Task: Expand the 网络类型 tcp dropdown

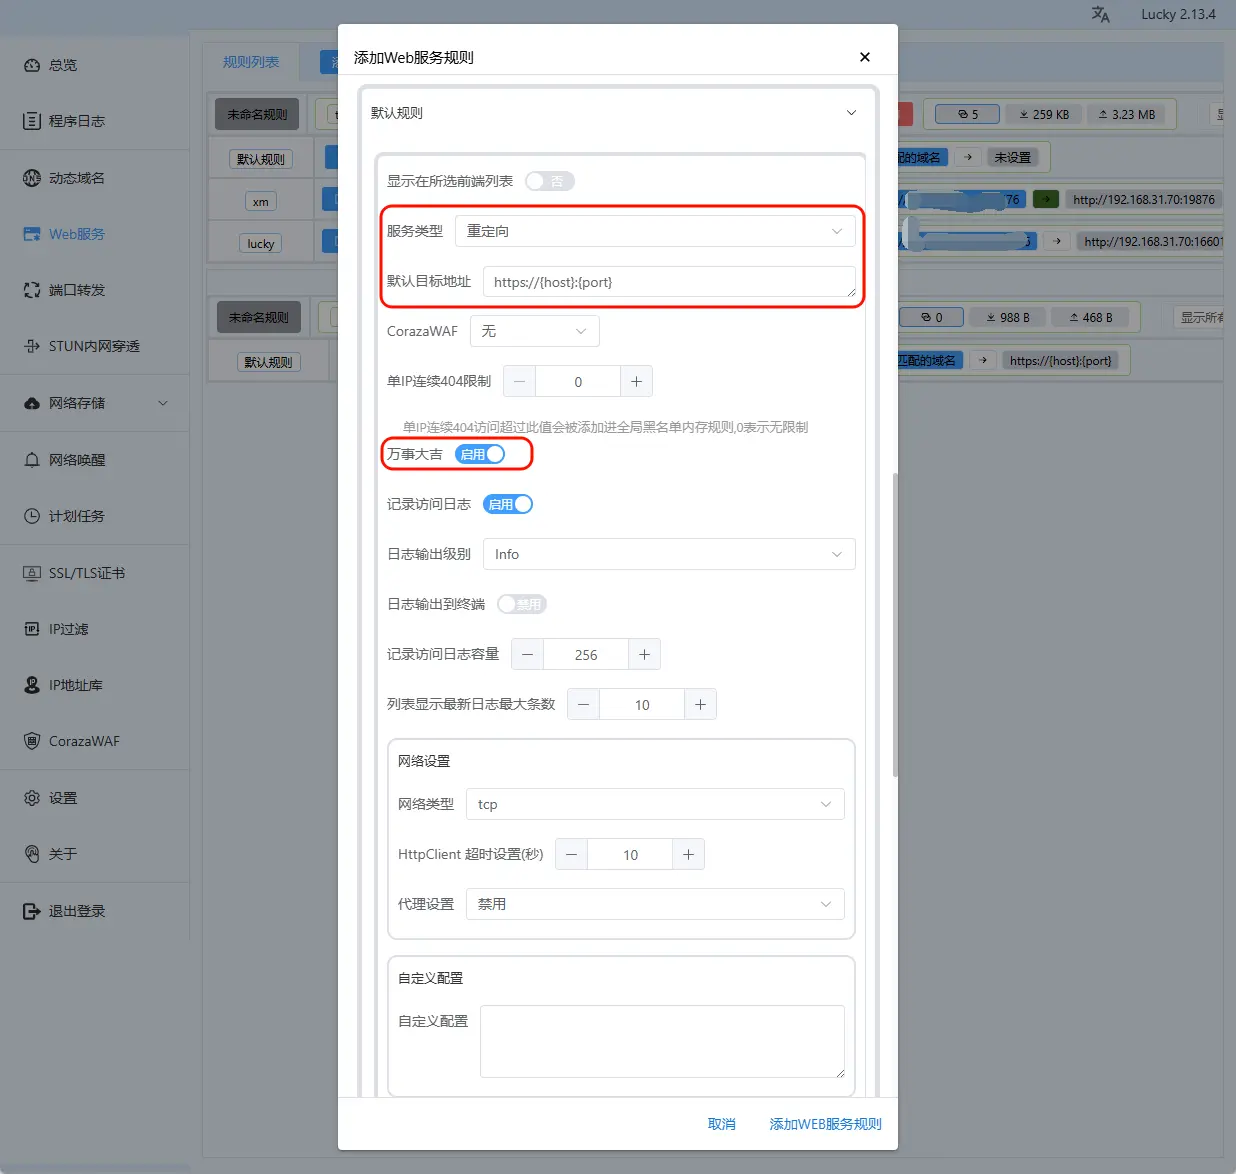Action: point(655,804)
